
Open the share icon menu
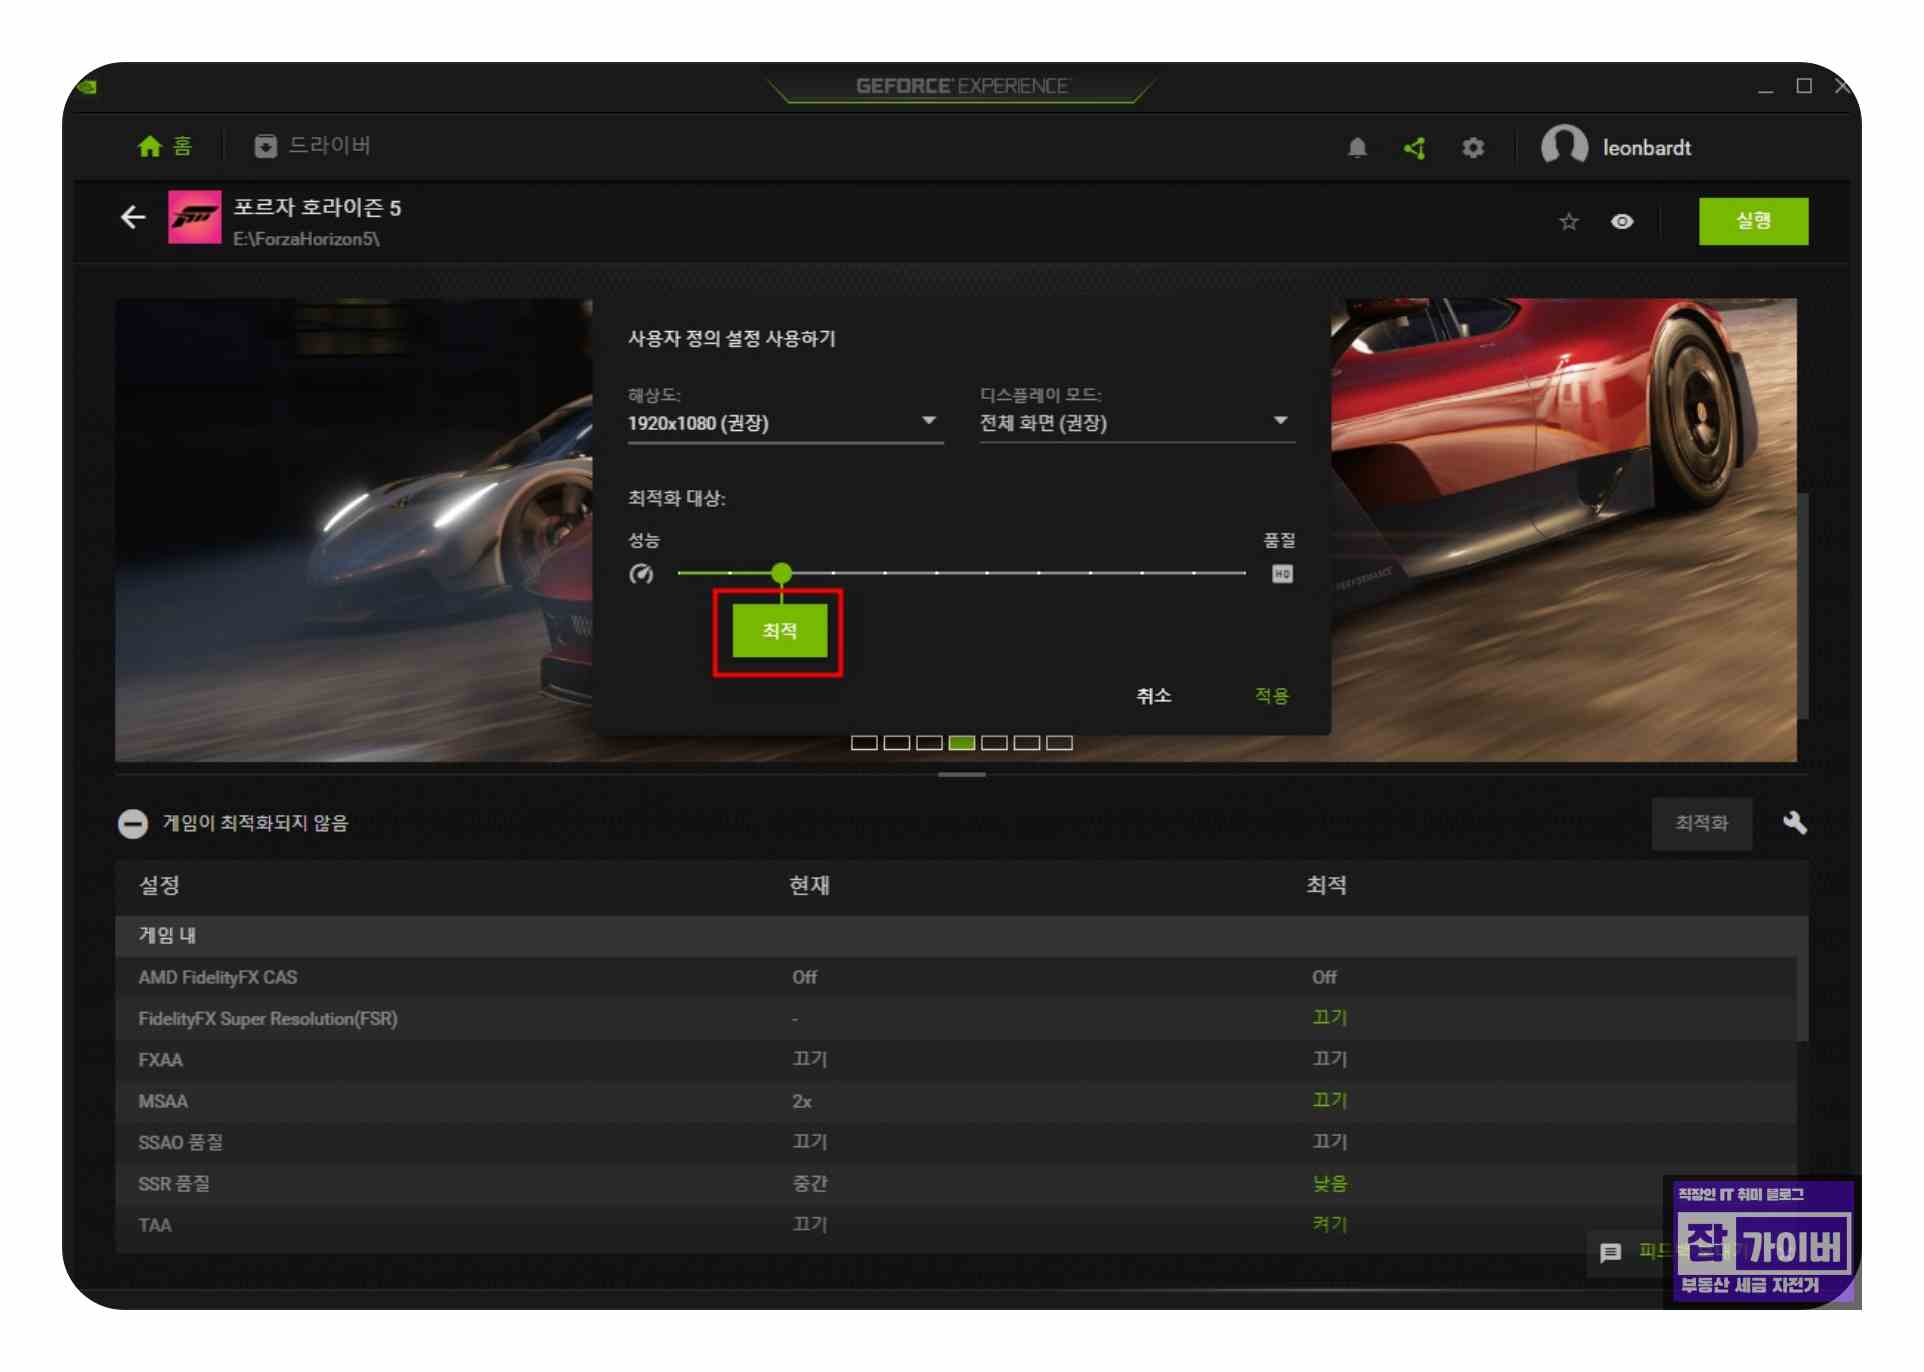(1414, 148)
